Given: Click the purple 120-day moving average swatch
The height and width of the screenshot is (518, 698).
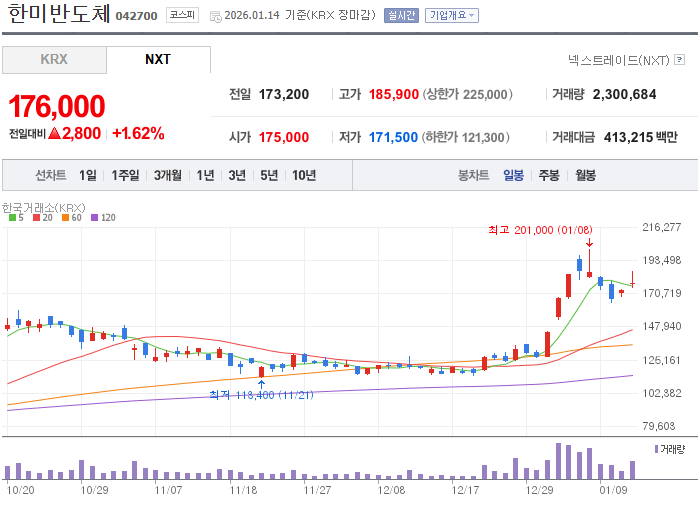Looking at the screenshot, I should click(x=94, y=218).
